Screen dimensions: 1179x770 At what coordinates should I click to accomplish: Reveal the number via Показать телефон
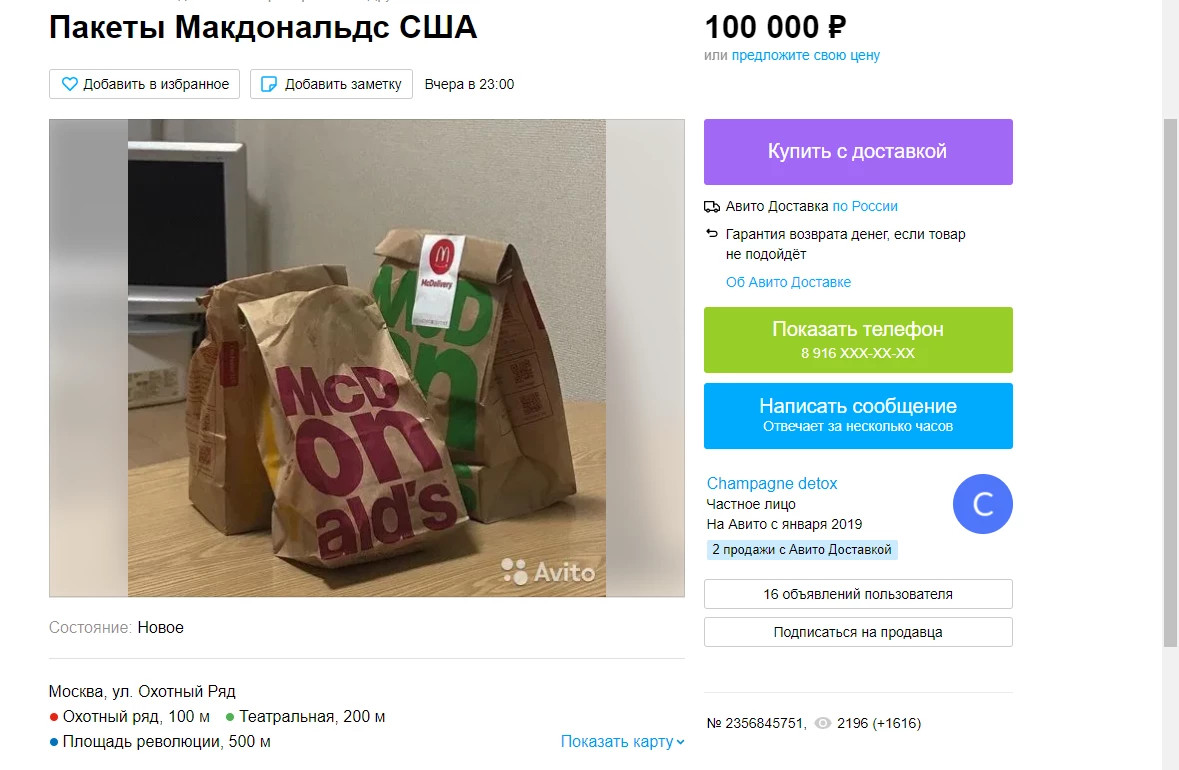(858, 340)
